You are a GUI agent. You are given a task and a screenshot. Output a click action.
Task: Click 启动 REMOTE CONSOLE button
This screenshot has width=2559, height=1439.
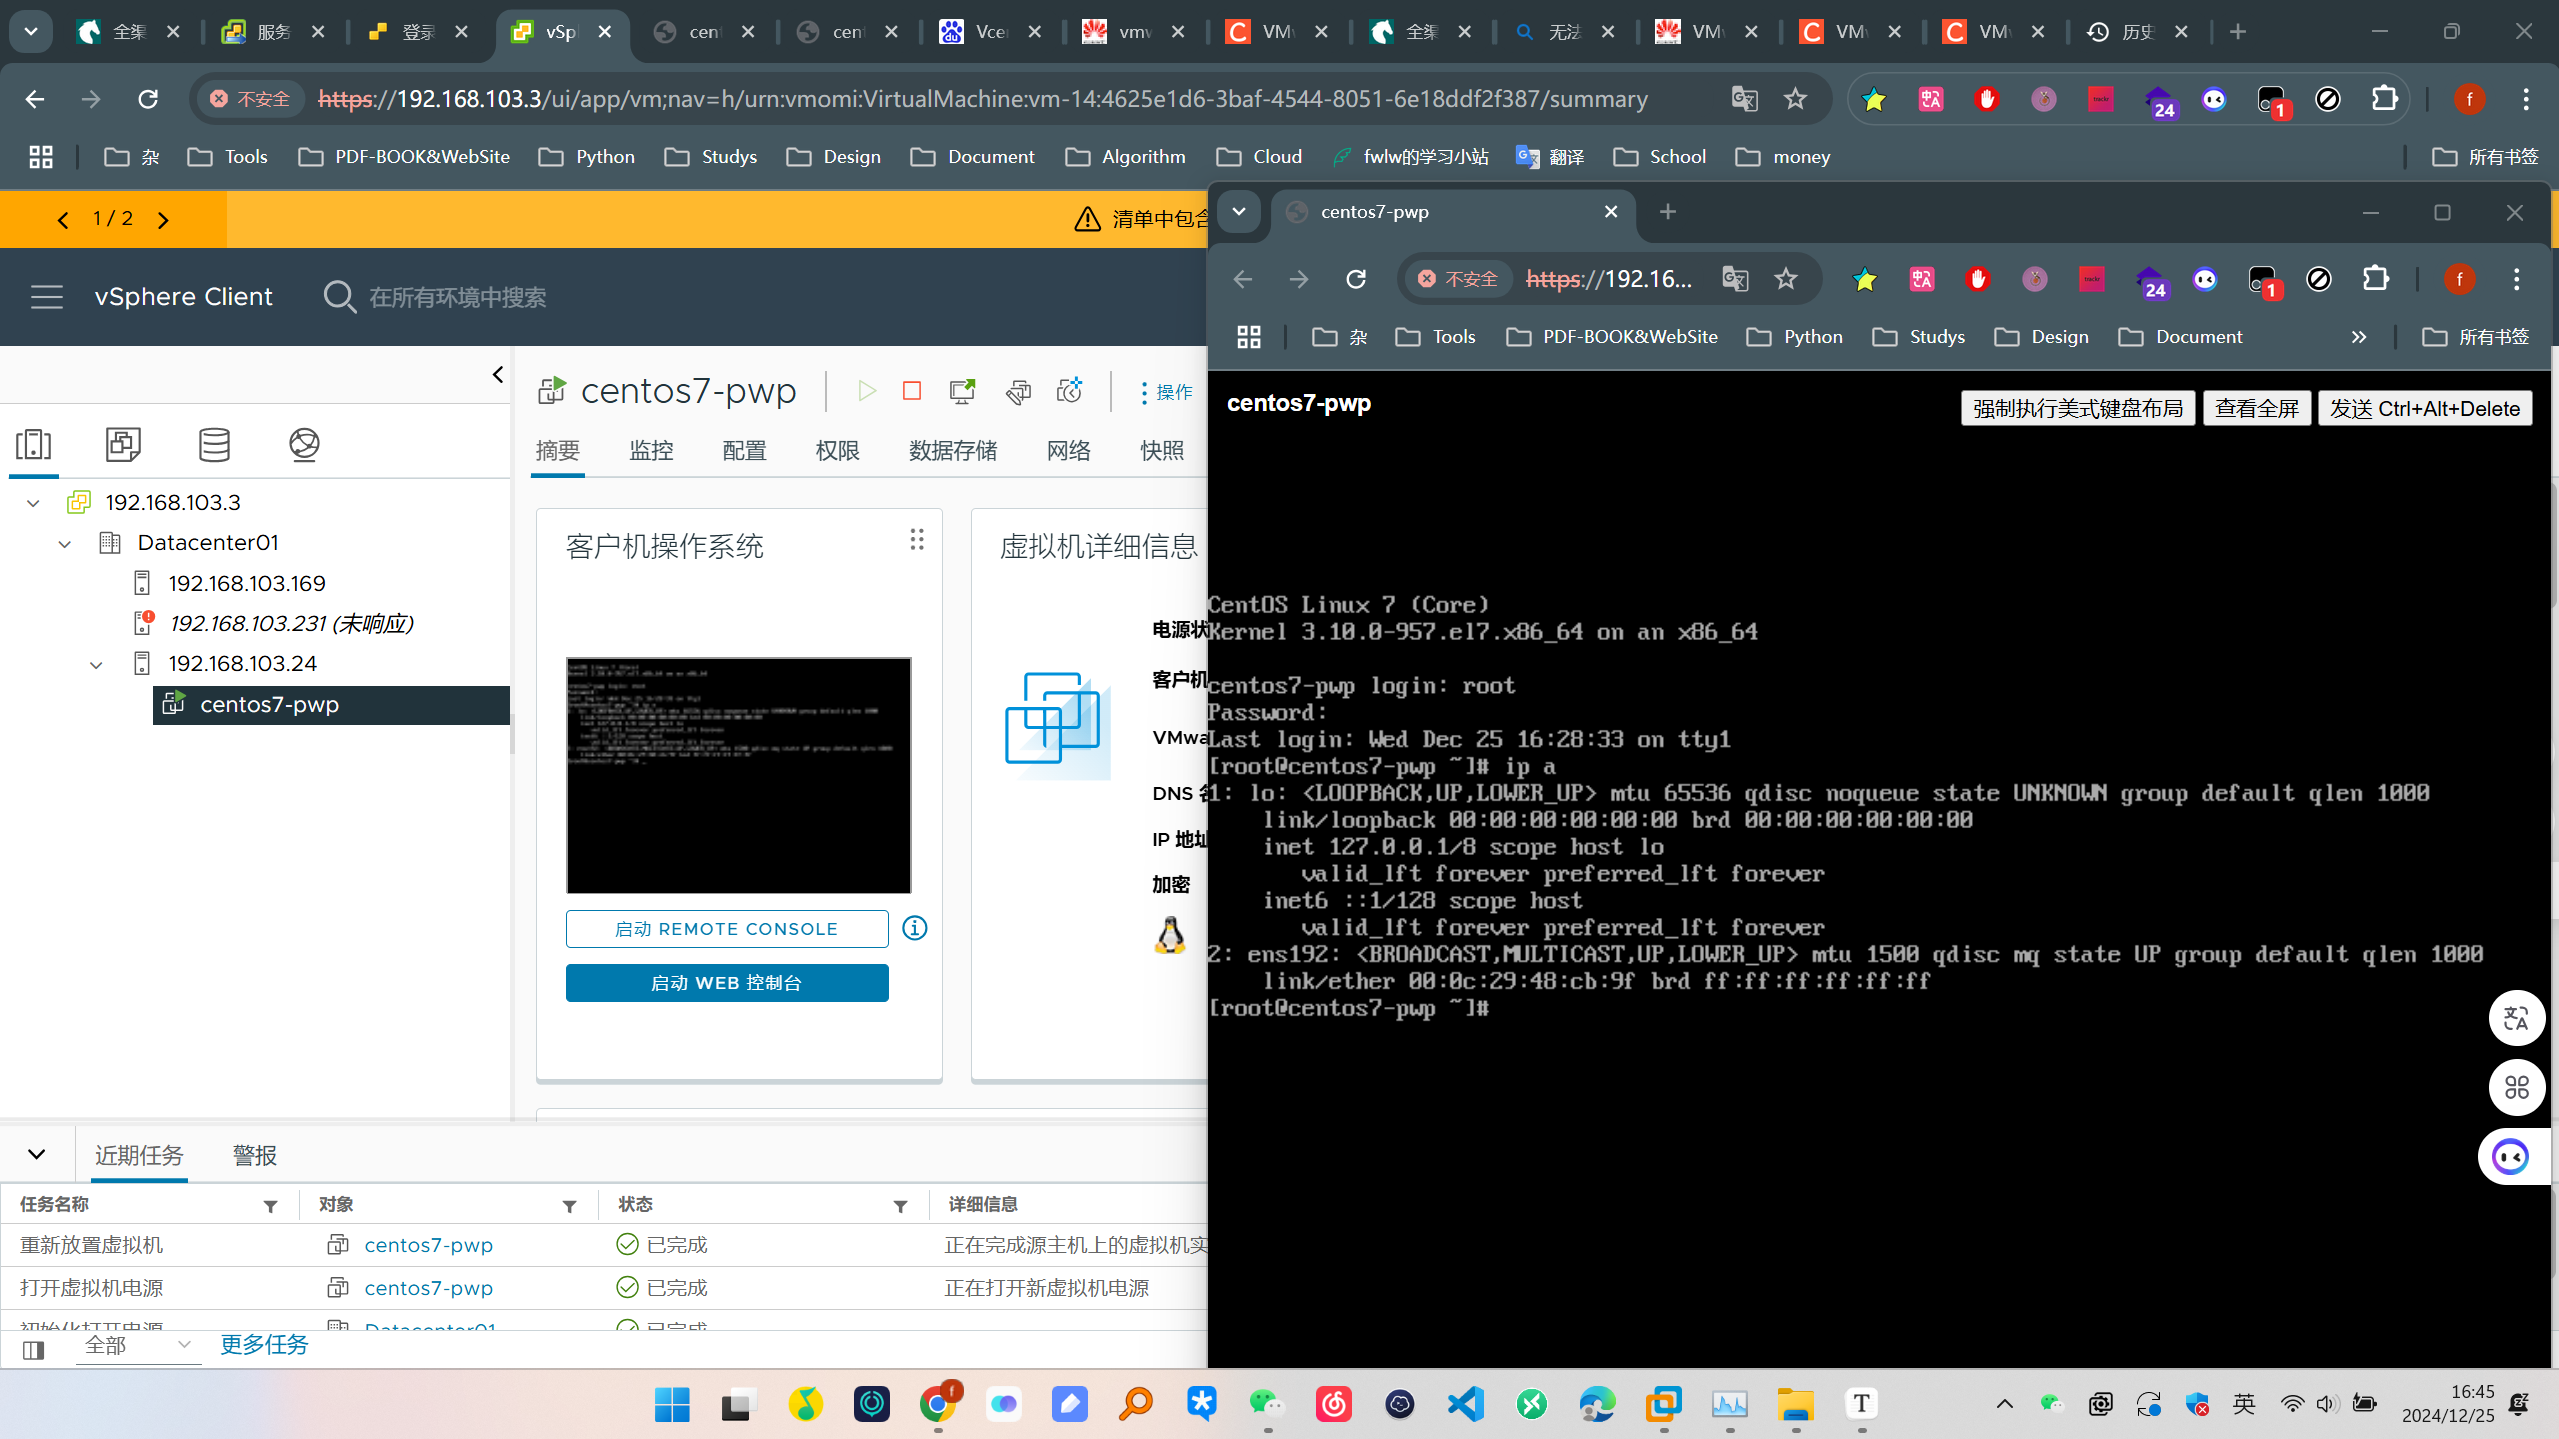click(727, 929)
